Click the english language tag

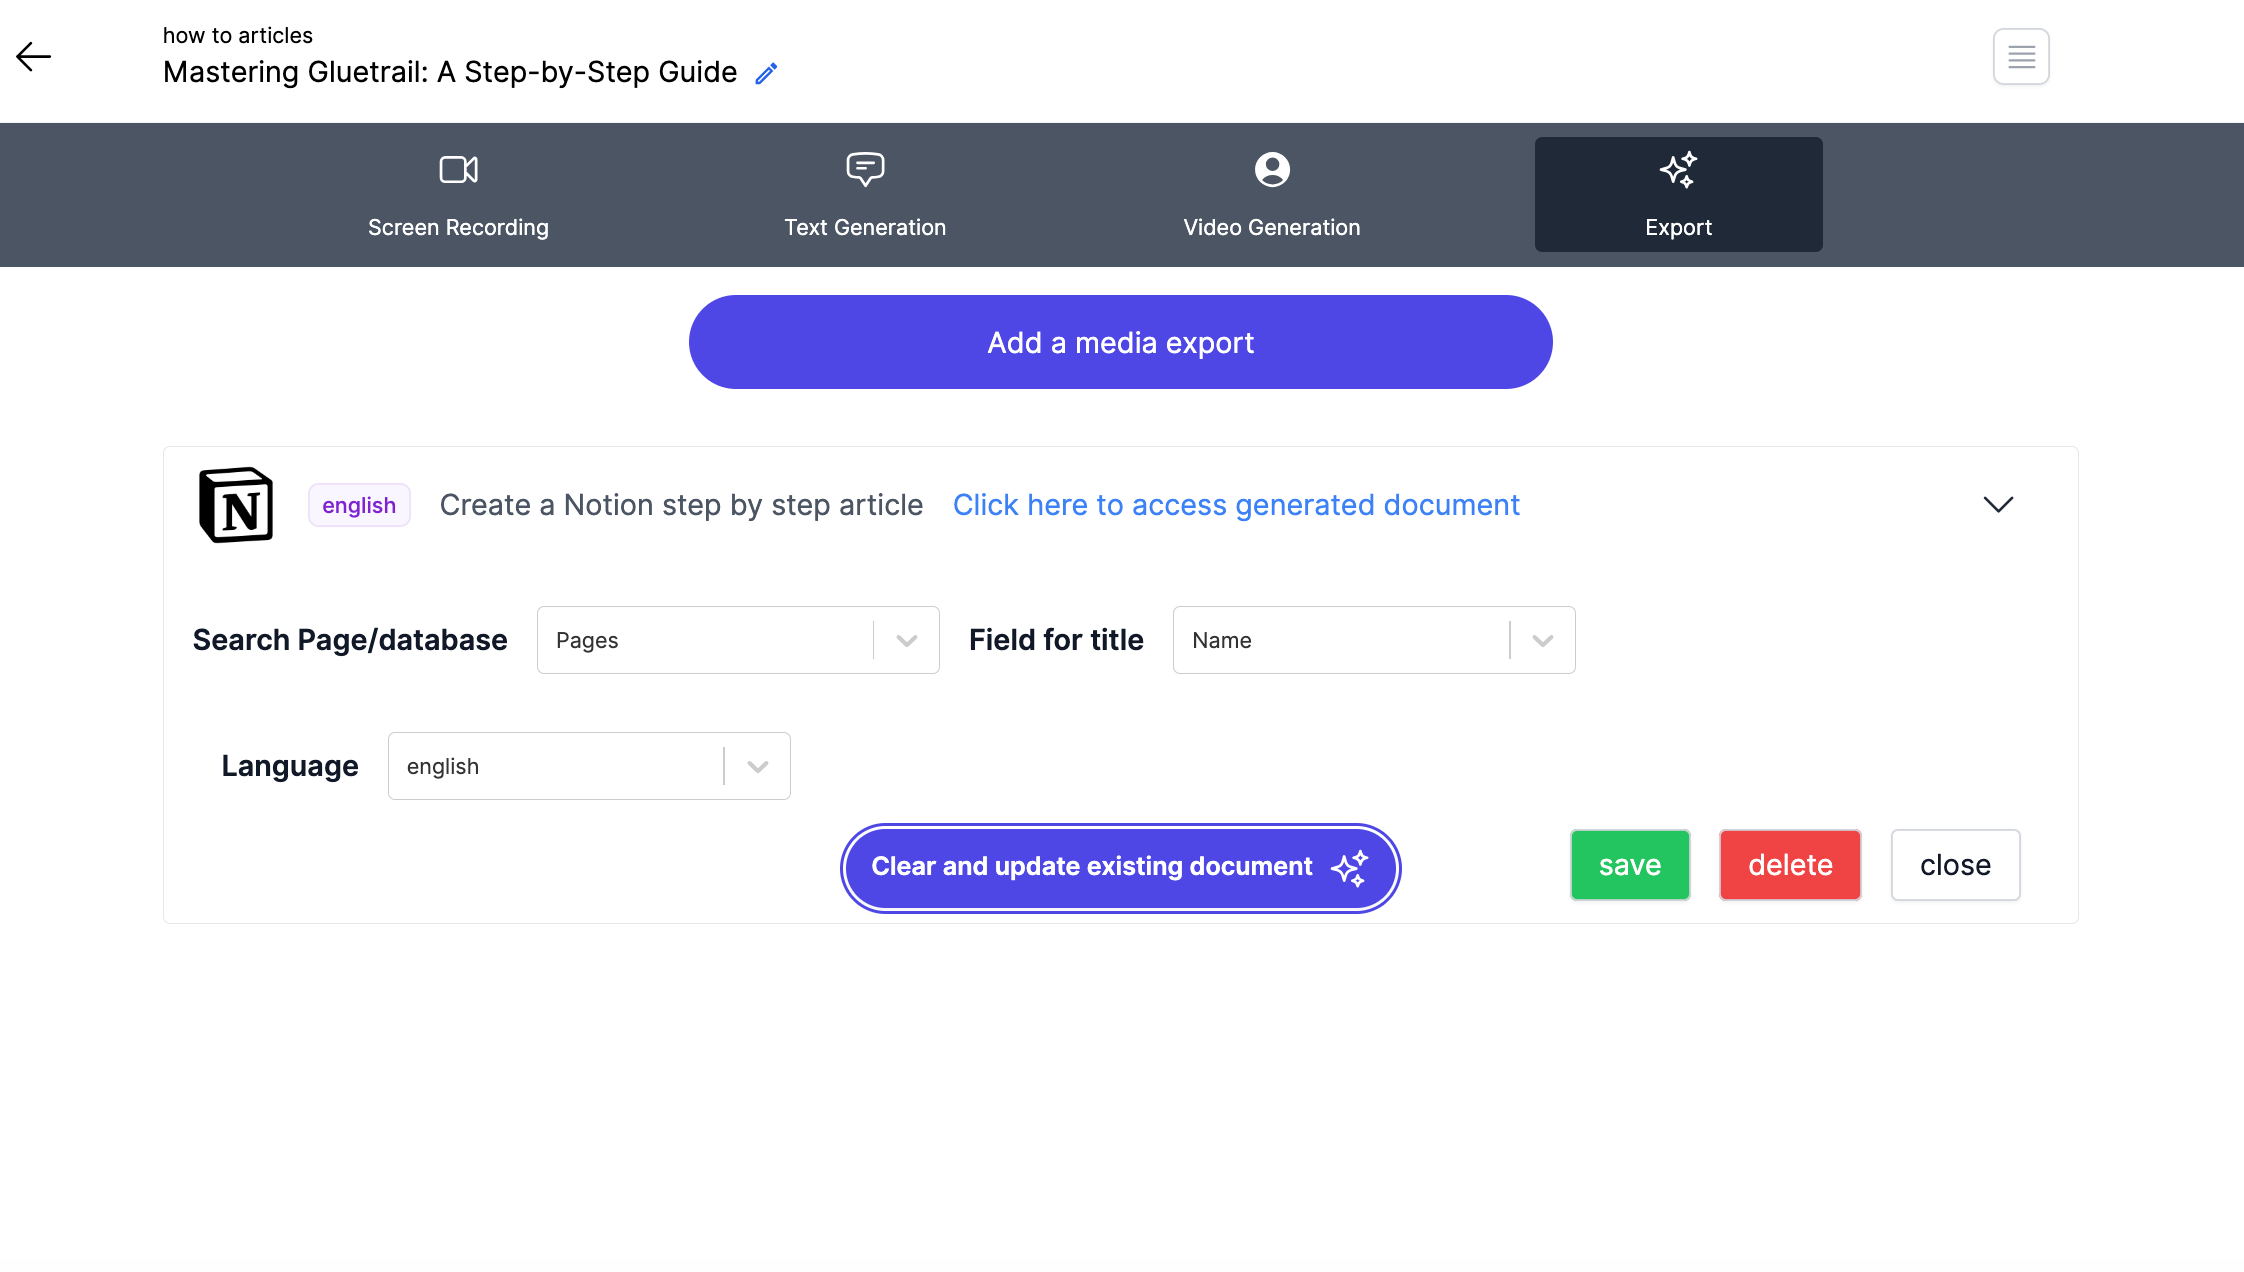[x=359, y=505]
